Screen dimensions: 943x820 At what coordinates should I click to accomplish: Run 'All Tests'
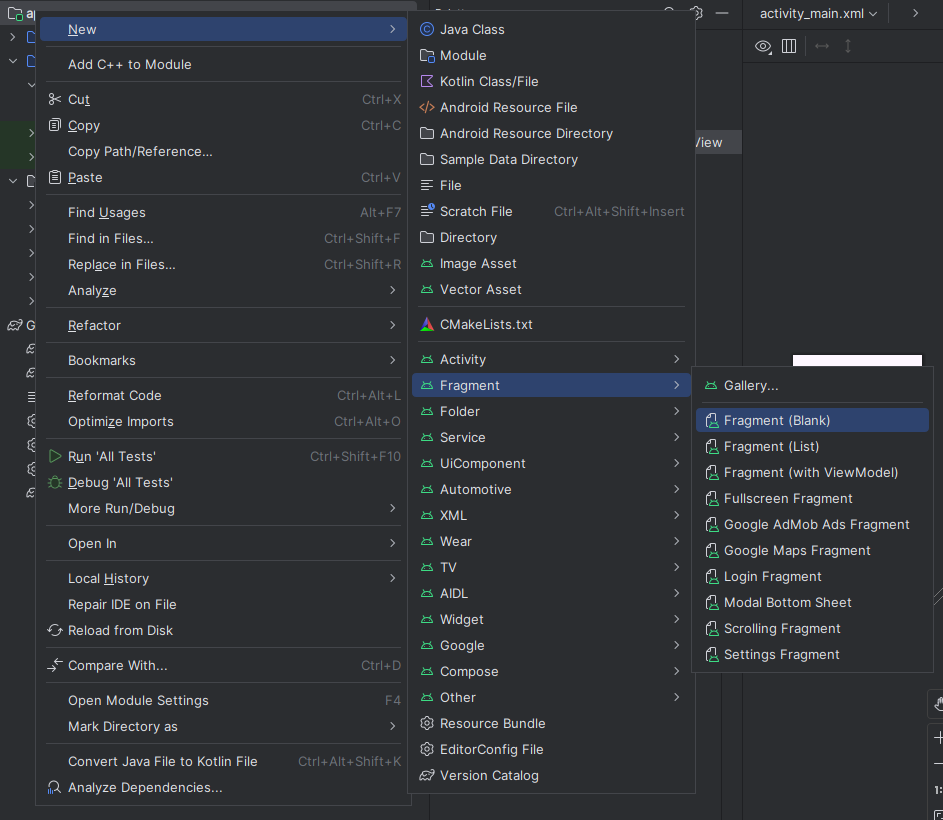pyautogui.click(x=224, y=457)
